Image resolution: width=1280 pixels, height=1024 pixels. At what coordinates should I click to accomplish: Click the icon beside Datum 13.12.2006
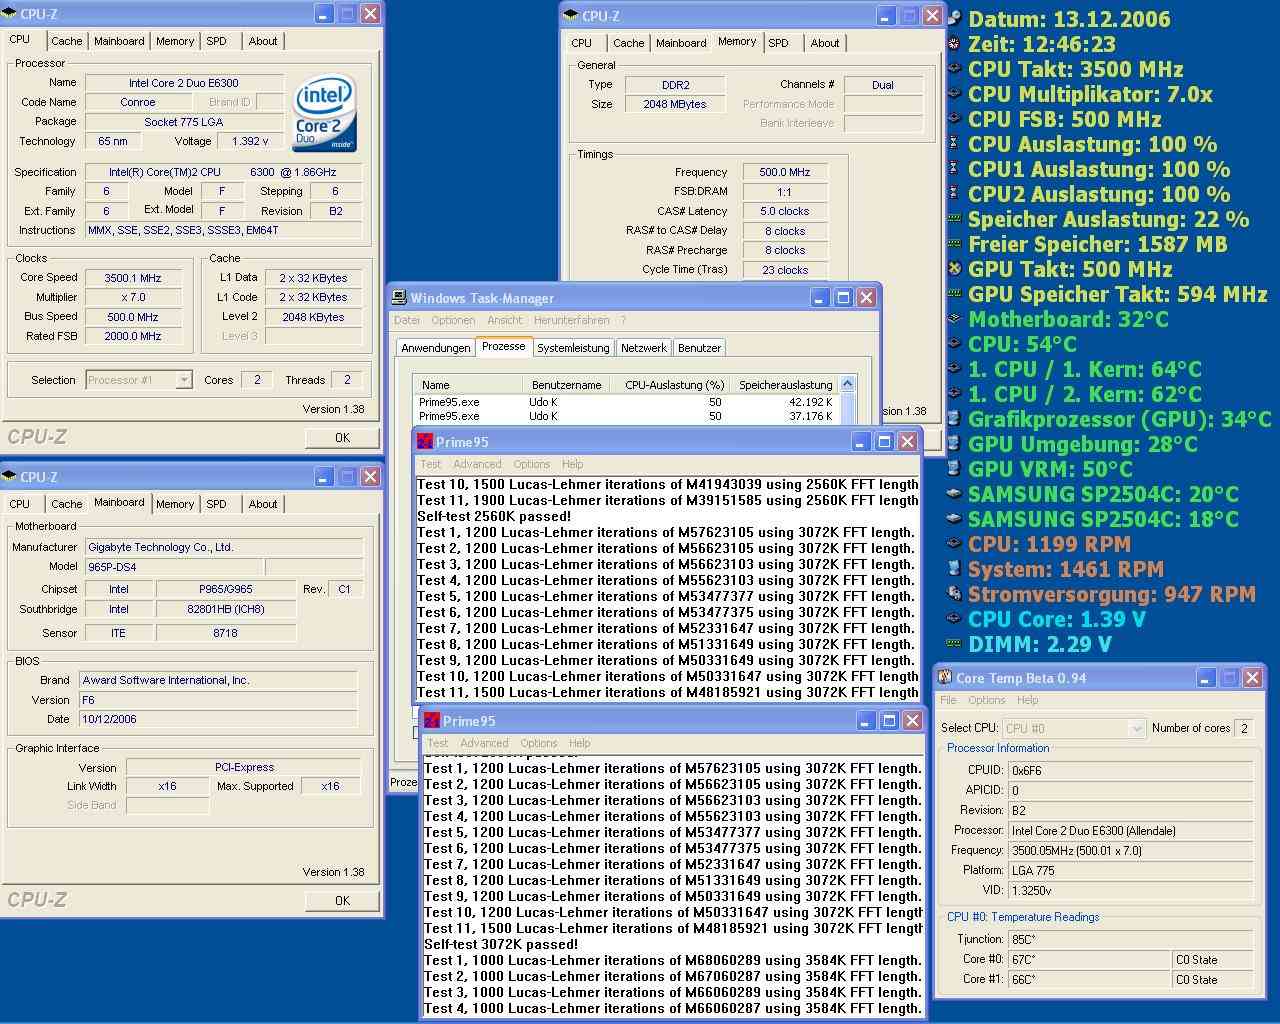(x=954, y=18)
